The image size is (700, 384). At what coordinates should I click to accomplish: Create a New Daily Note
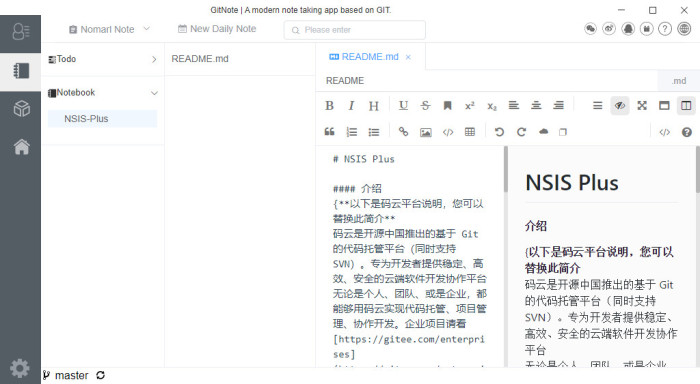217,29
